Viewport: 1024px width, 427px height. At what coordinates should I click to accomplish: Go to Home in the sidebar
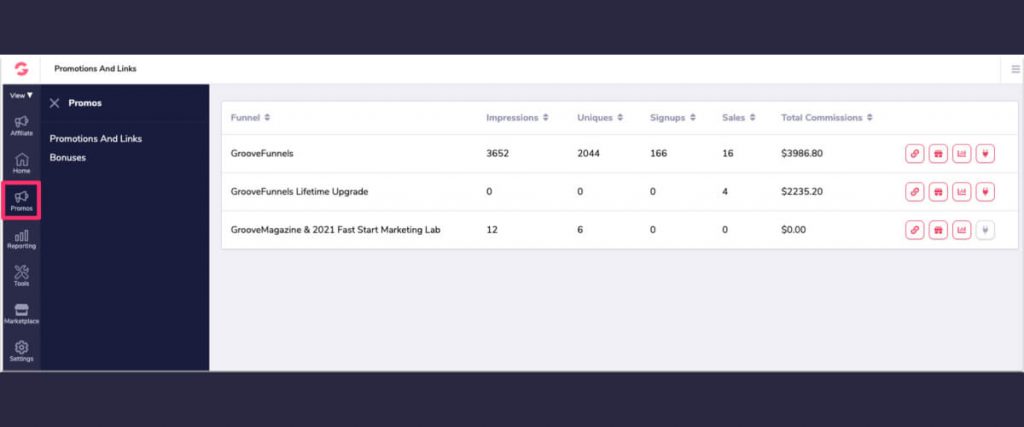(x=21, y=163)
